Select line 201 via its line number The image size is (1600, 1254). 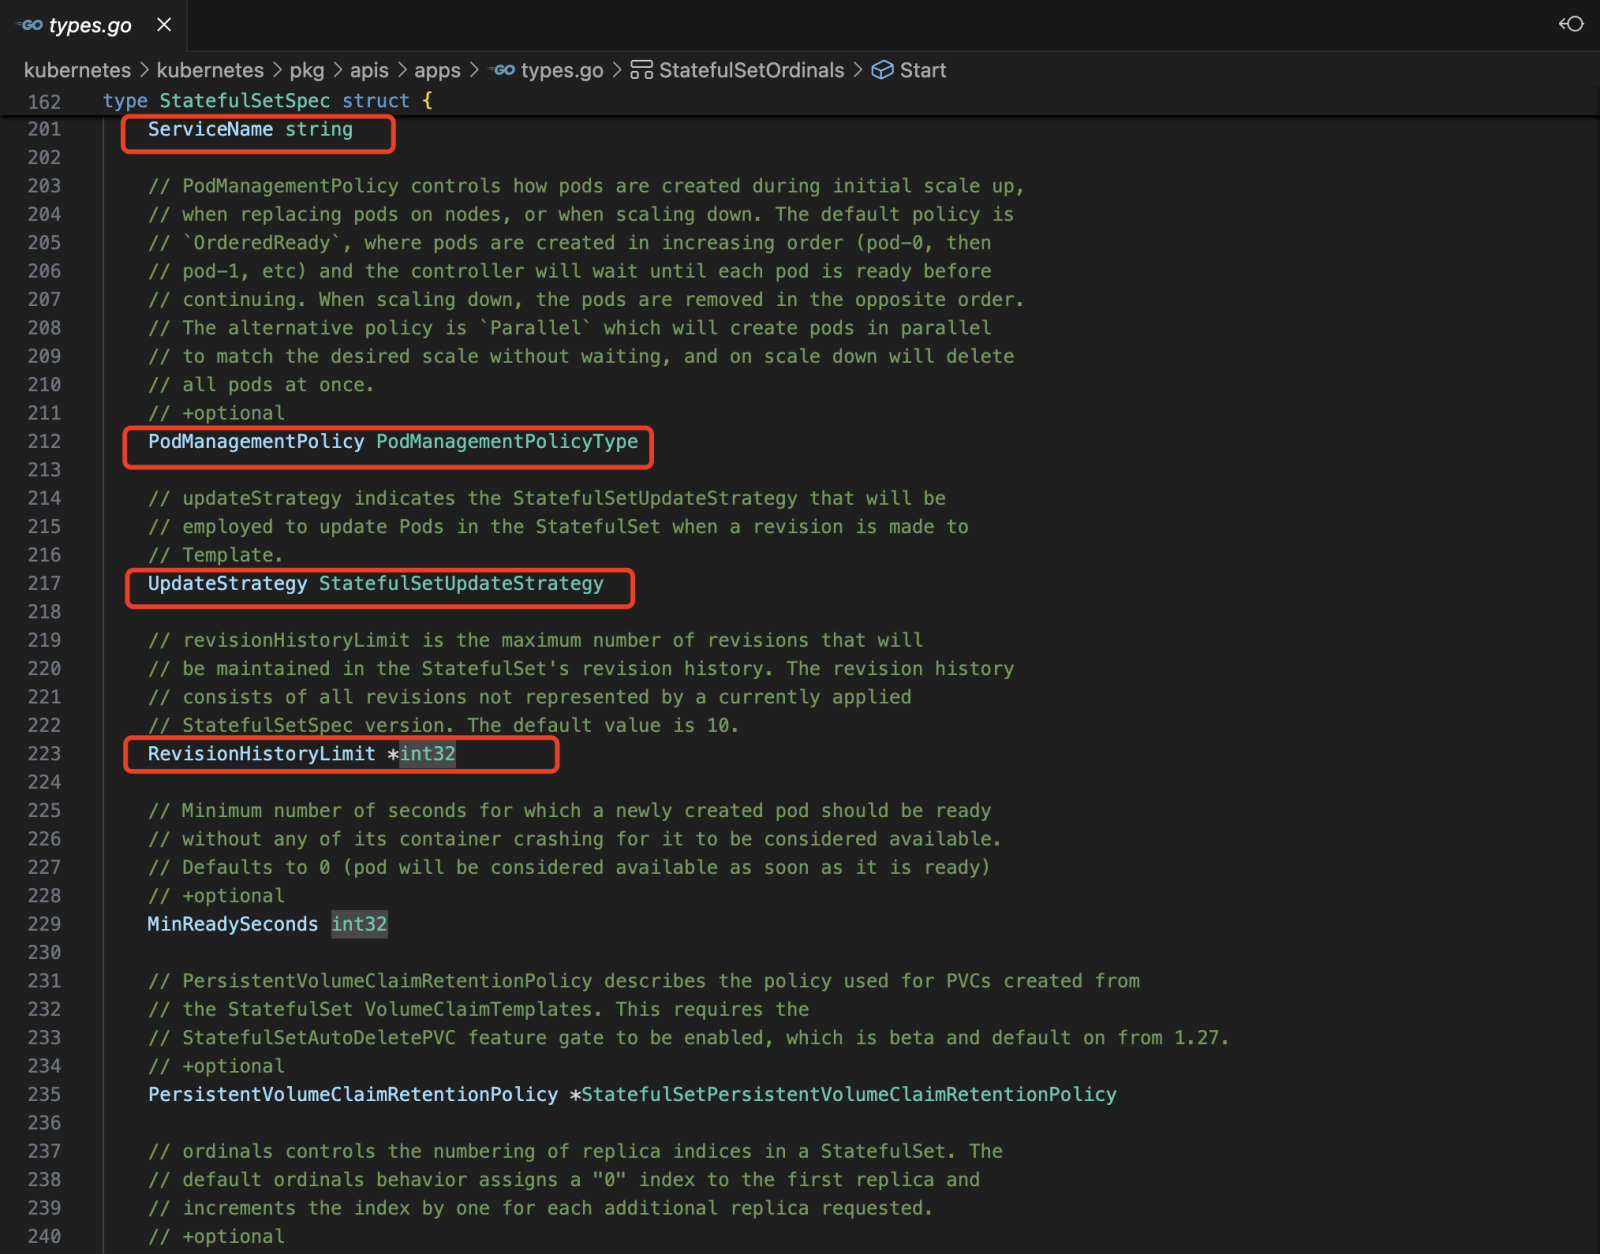[x=44, y=129]
